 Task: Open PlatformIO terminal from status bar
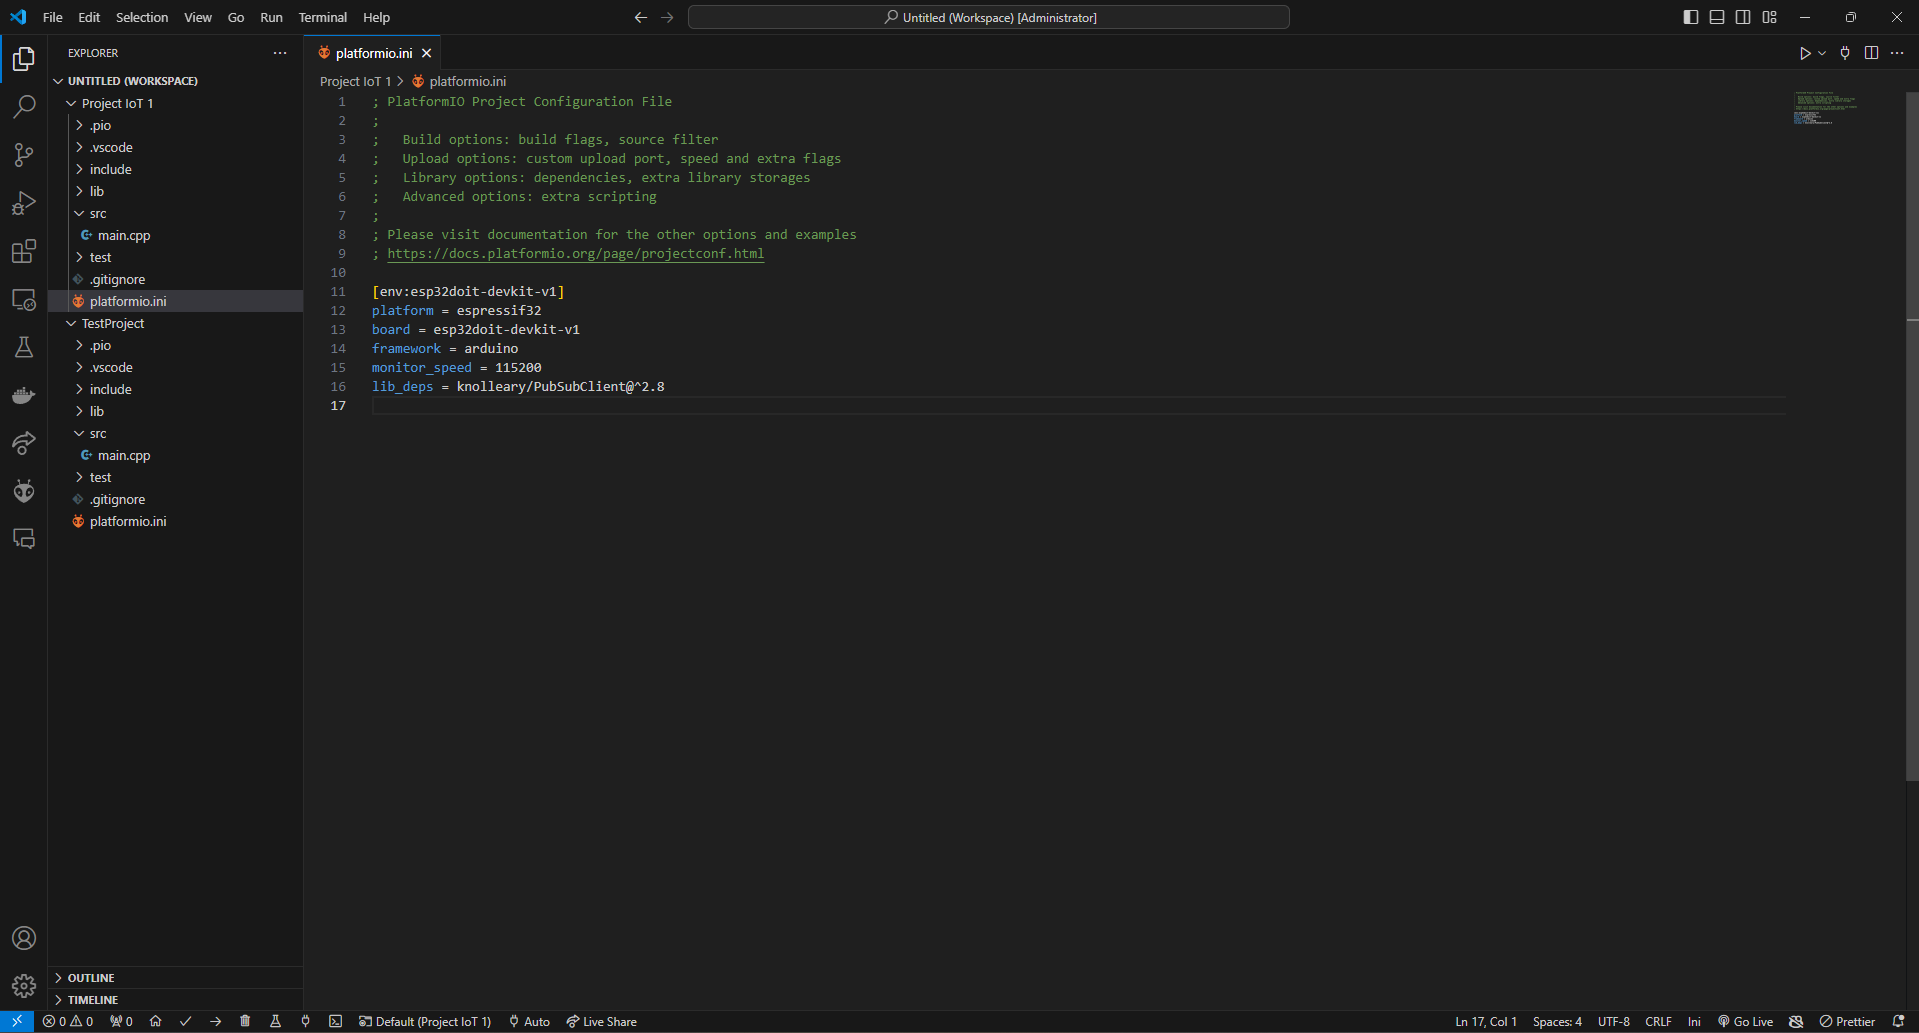(335, 1021)
